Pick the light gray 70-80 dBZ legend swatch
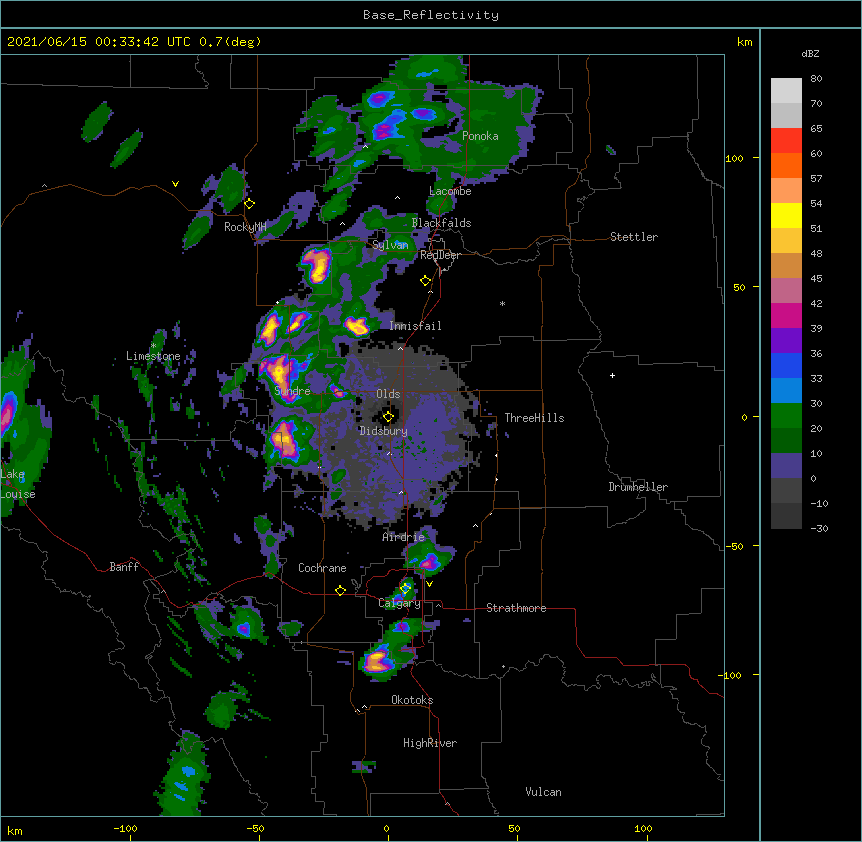 point(786,90)
